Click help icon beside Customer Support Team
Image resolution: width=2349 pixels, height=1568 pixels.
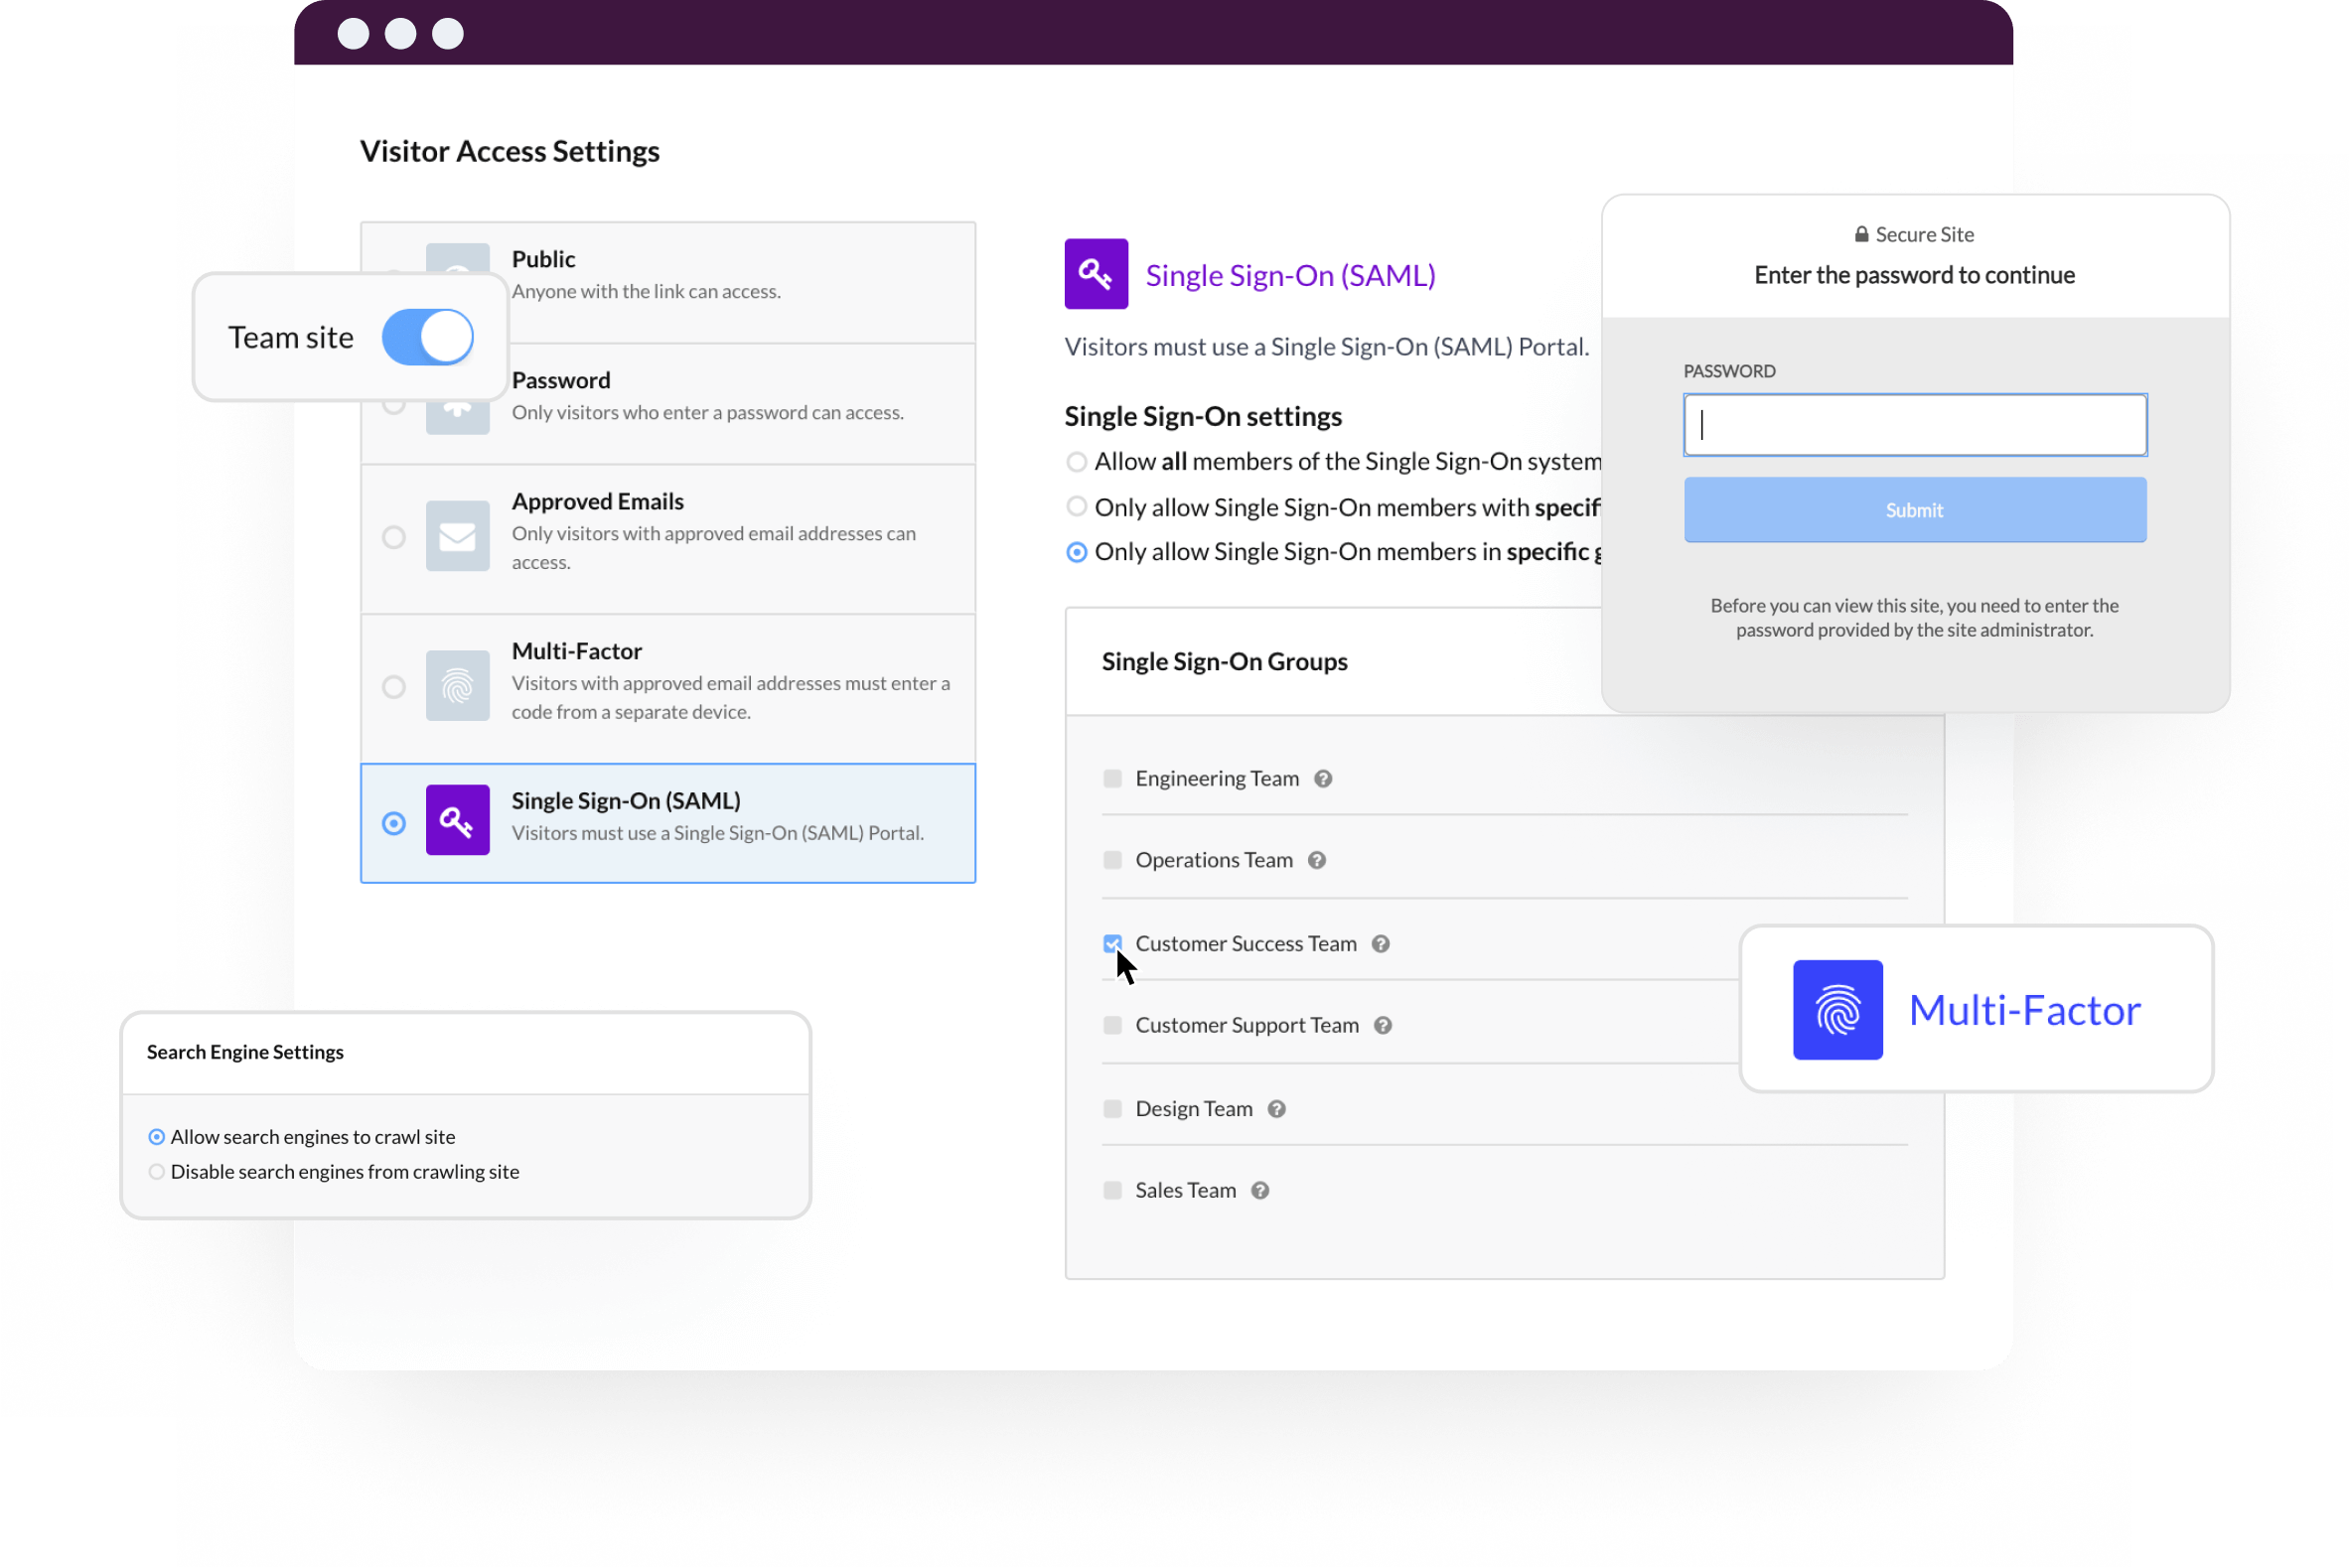(x=1382, y=1025)
